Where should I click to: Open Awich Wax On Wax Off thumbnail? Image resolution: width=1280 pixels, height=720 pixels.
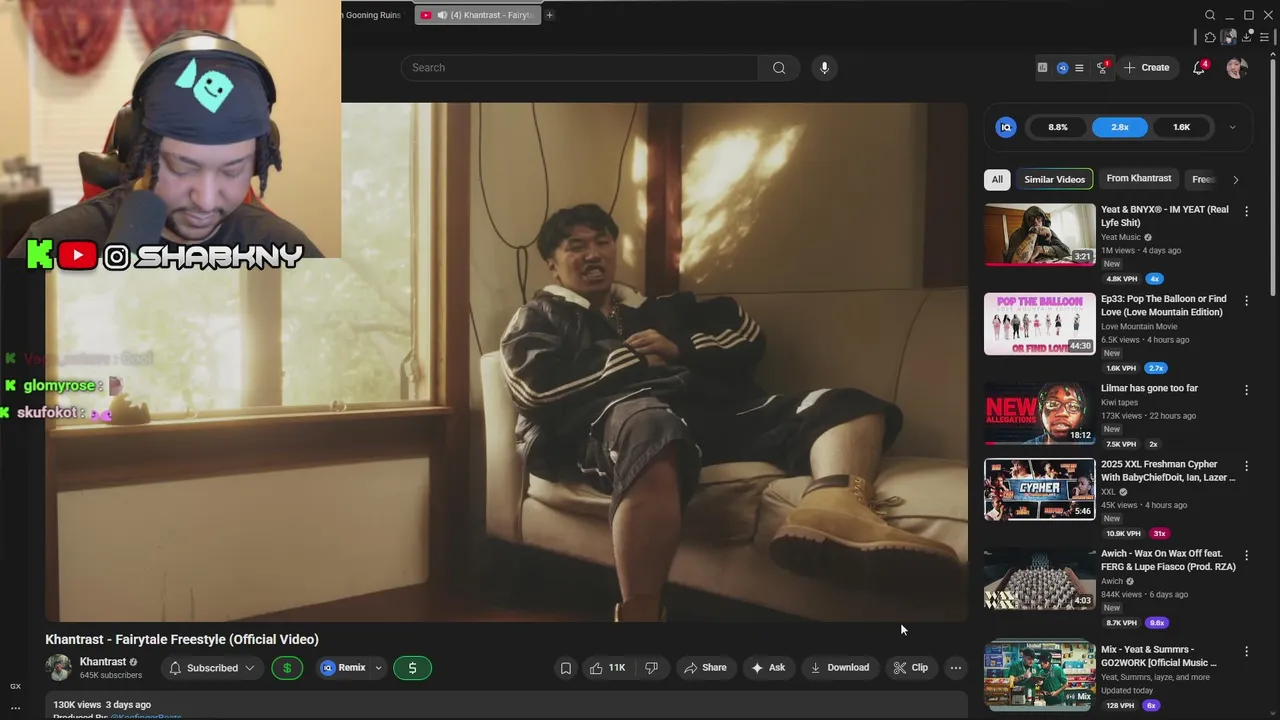click(1039, 578)
